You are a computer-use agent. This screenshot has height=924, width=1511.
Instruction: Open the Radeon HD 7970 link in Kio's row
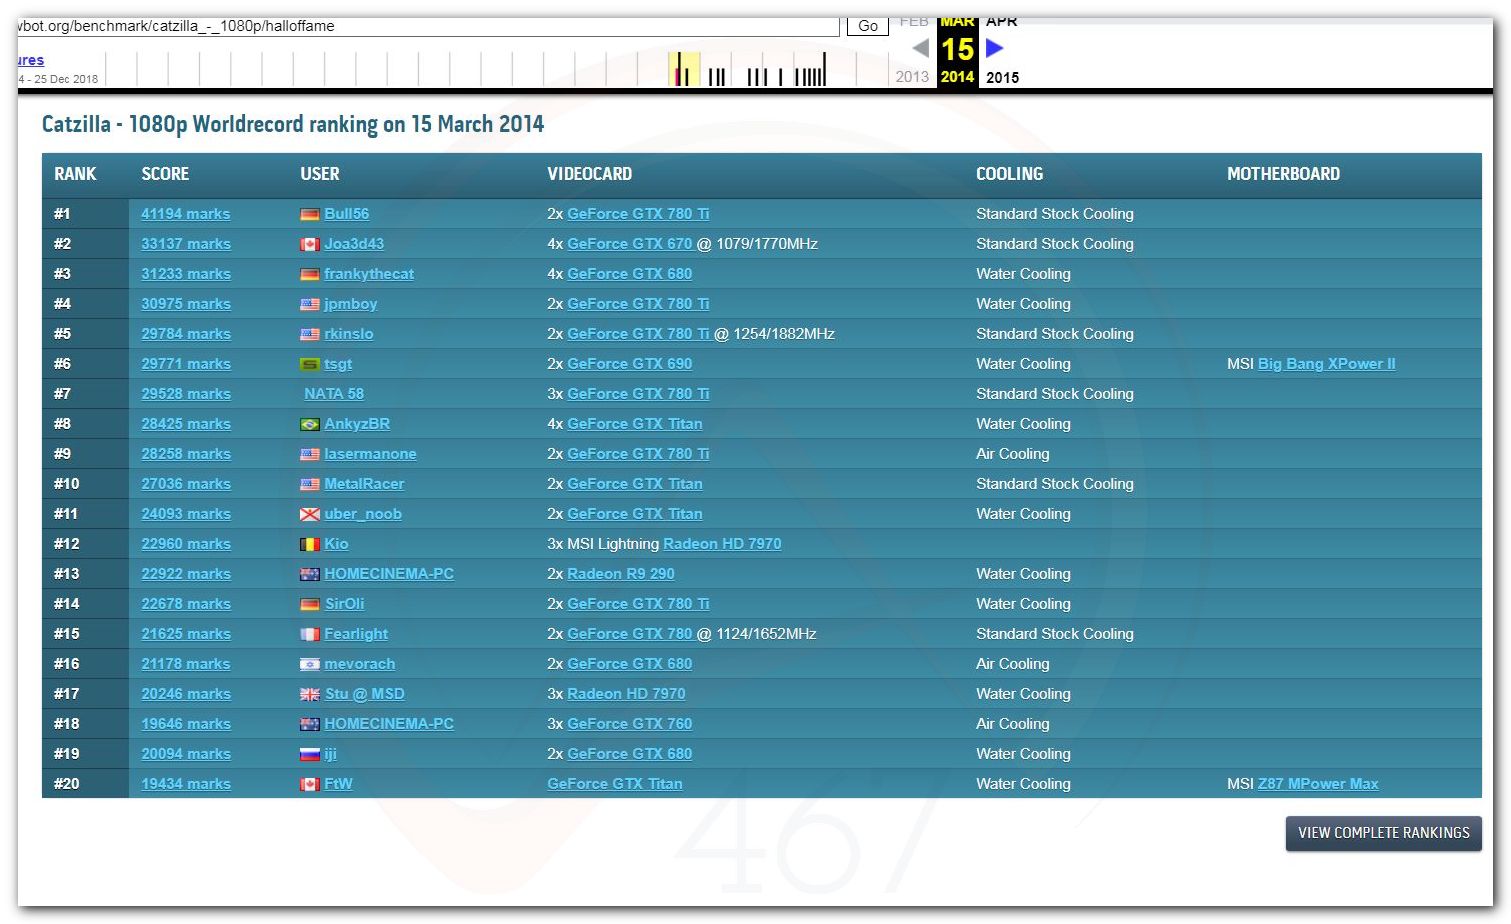722,544
